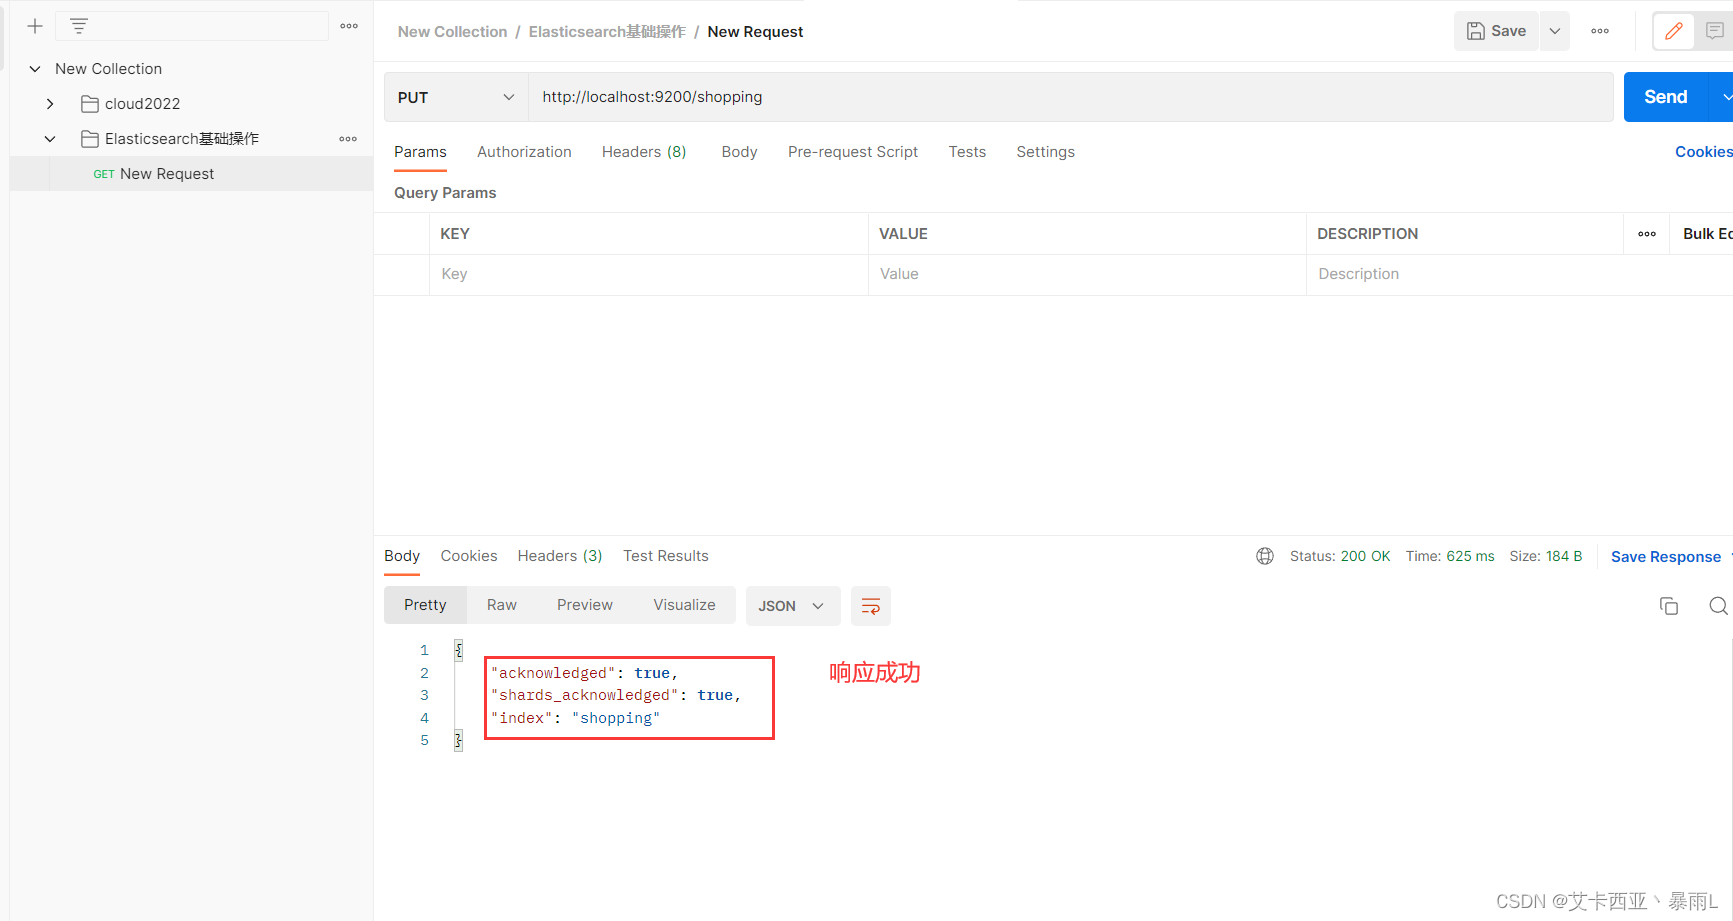
Task: Switch to edit mode pencil icon
Action: (x=1673, y=31)
